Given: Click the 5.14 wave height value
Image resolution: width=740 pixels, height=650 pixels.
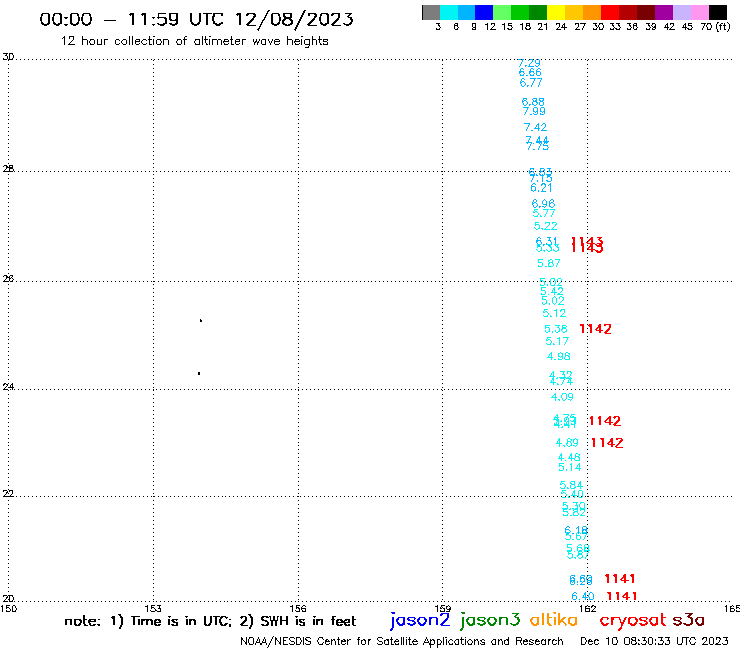Looking at the screenshot, I should tap(570, 467).
